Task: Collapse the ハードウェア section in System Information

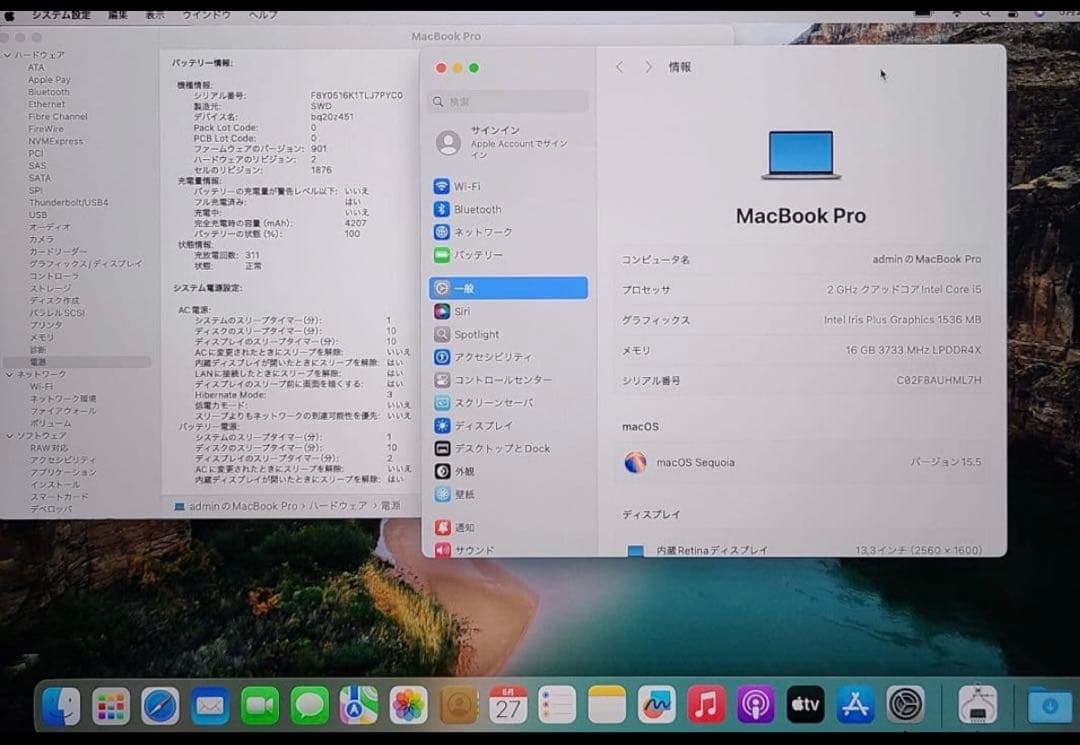Action: [7, 54]
